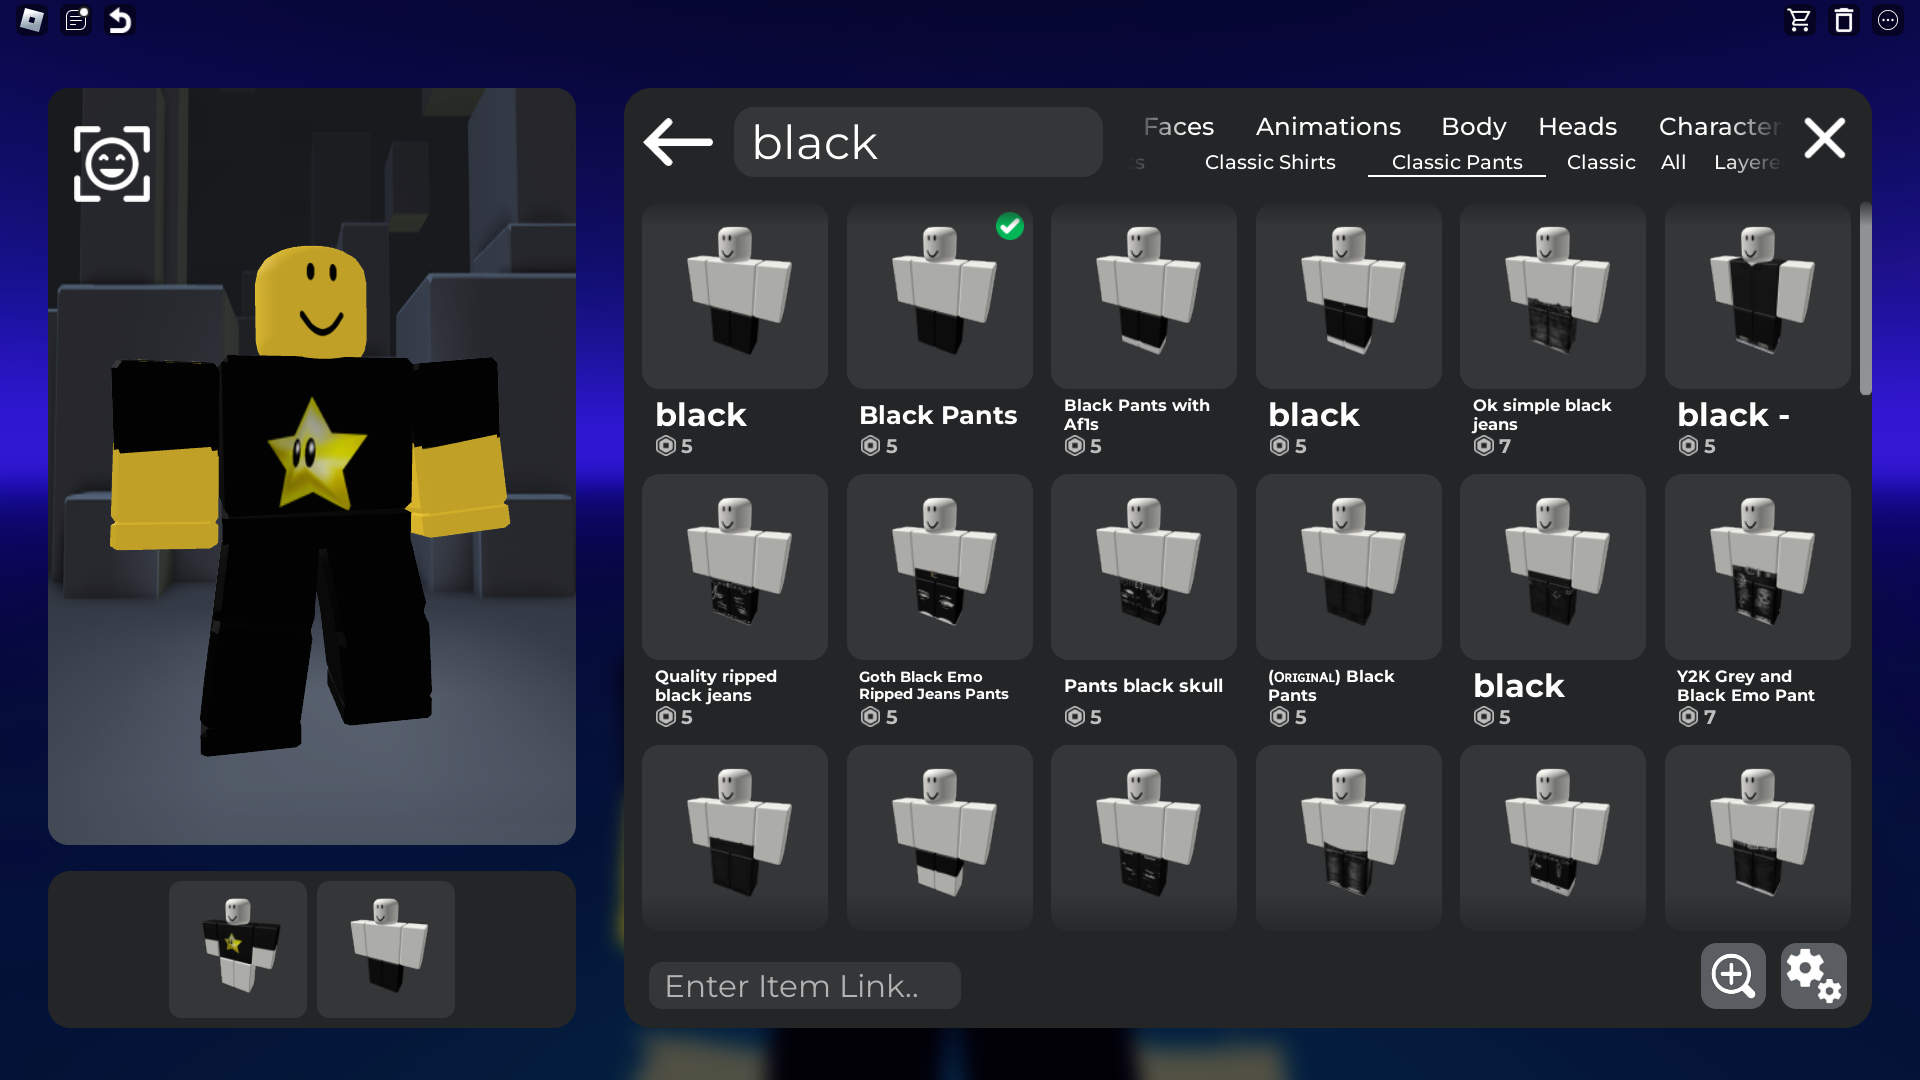Click the black search text field
This screenshot has width=1920, height=1080.
(918, 142)
